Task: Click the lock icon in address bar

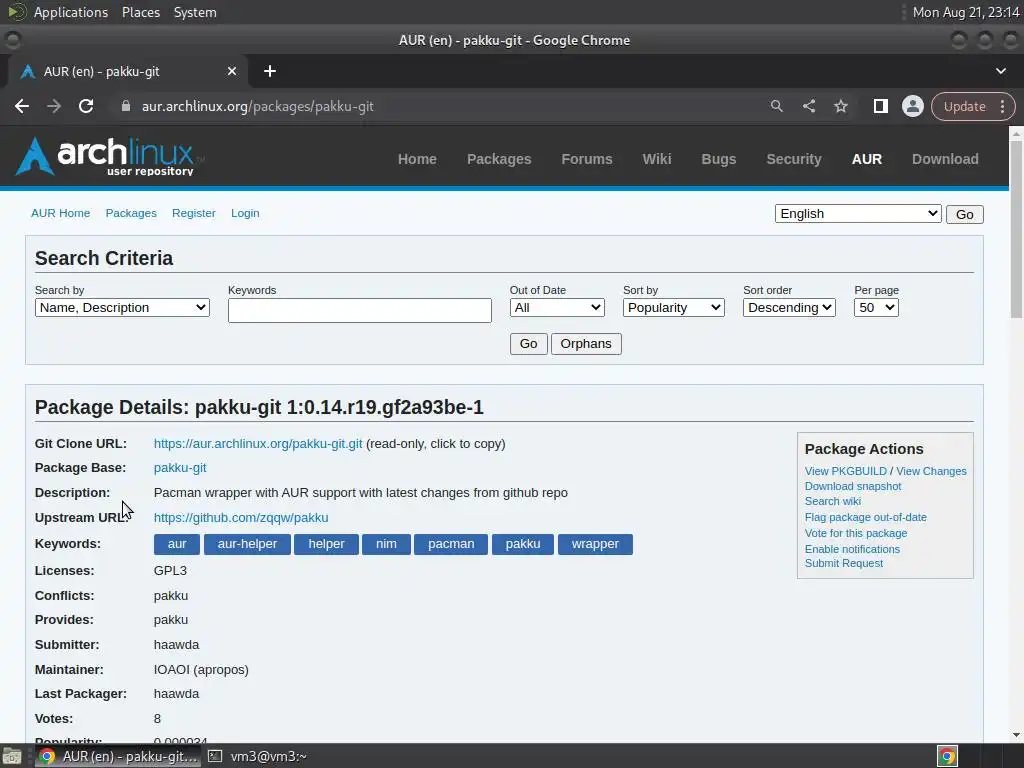Action: click(x=126, y=106)
